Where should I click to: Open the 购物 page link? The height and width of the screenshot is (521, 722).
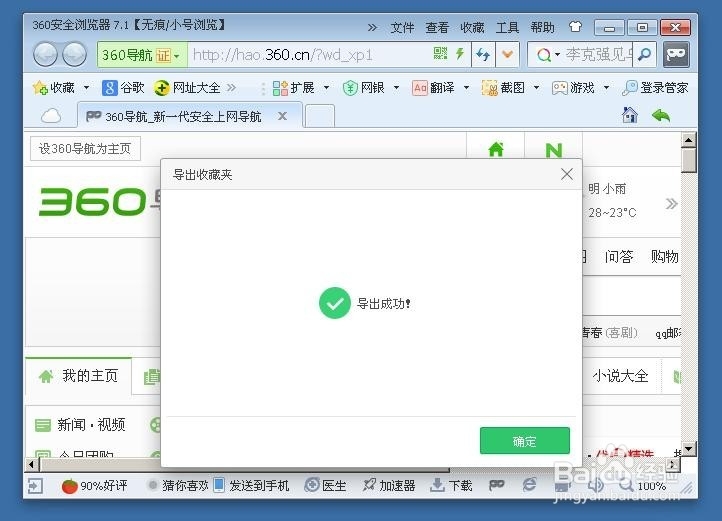click(x=664, y=256)
